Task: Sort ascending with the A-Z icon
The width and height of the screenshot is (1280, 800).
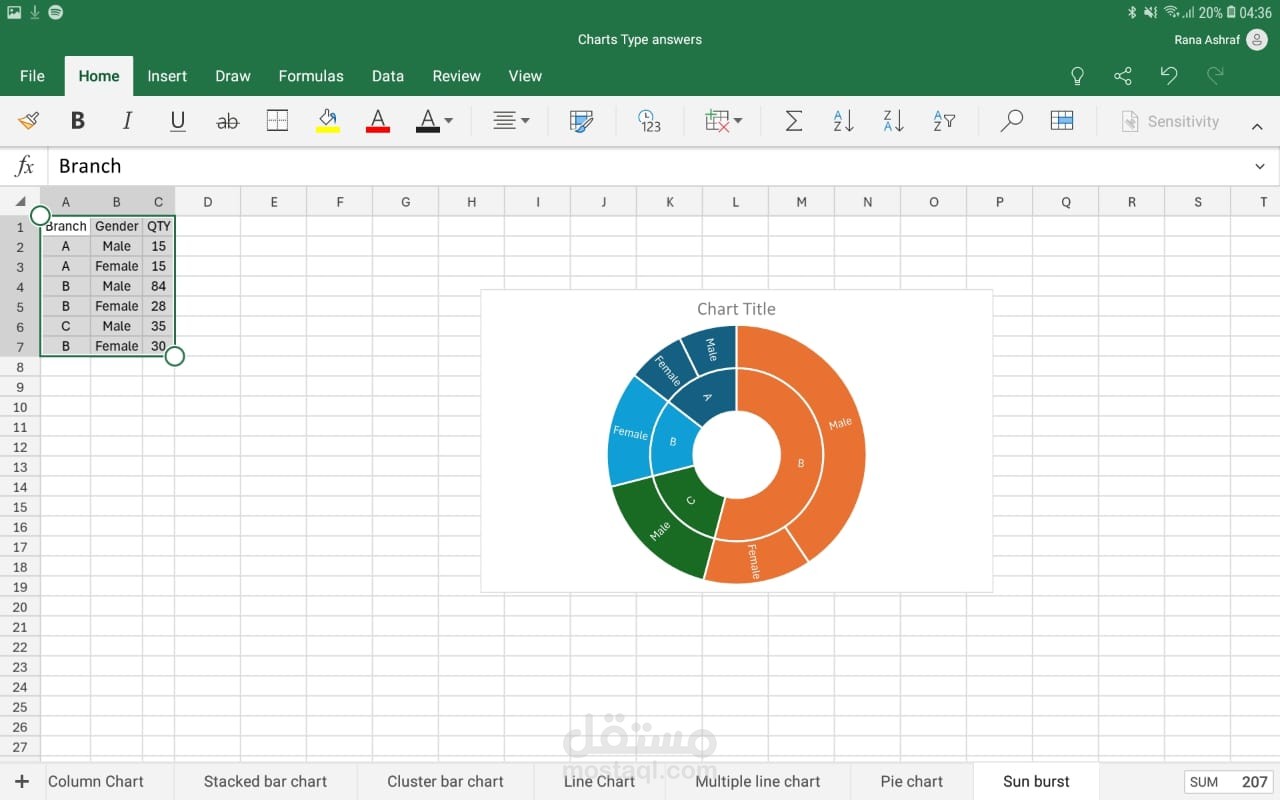Action: coord(843,121)
